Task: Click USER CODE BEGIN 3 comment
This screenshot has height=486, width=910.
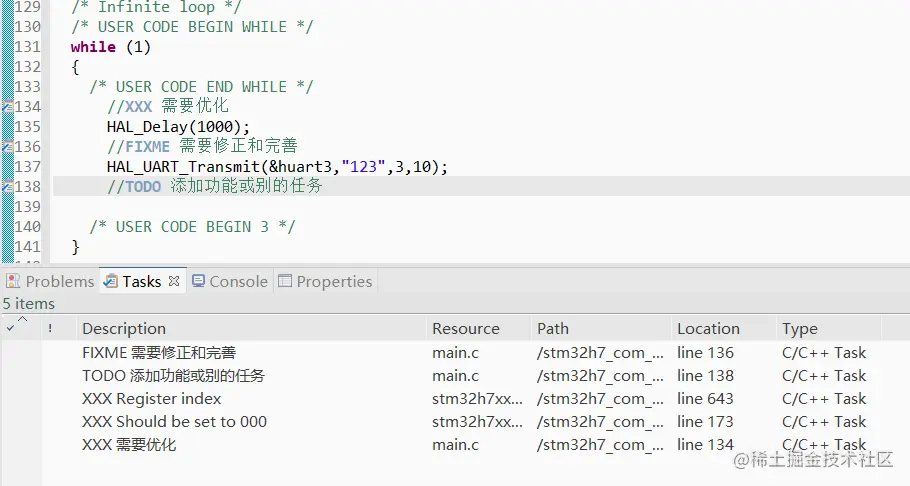Action: click(192, 226)
